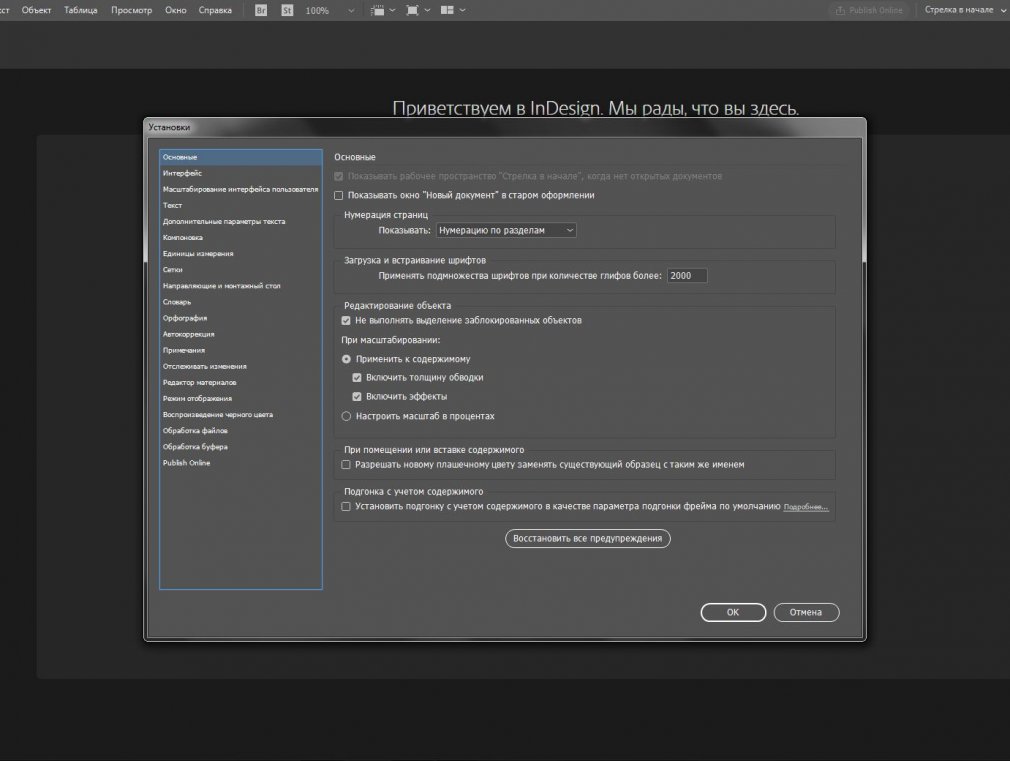Select Обработка файлов category

pos(241,431)
